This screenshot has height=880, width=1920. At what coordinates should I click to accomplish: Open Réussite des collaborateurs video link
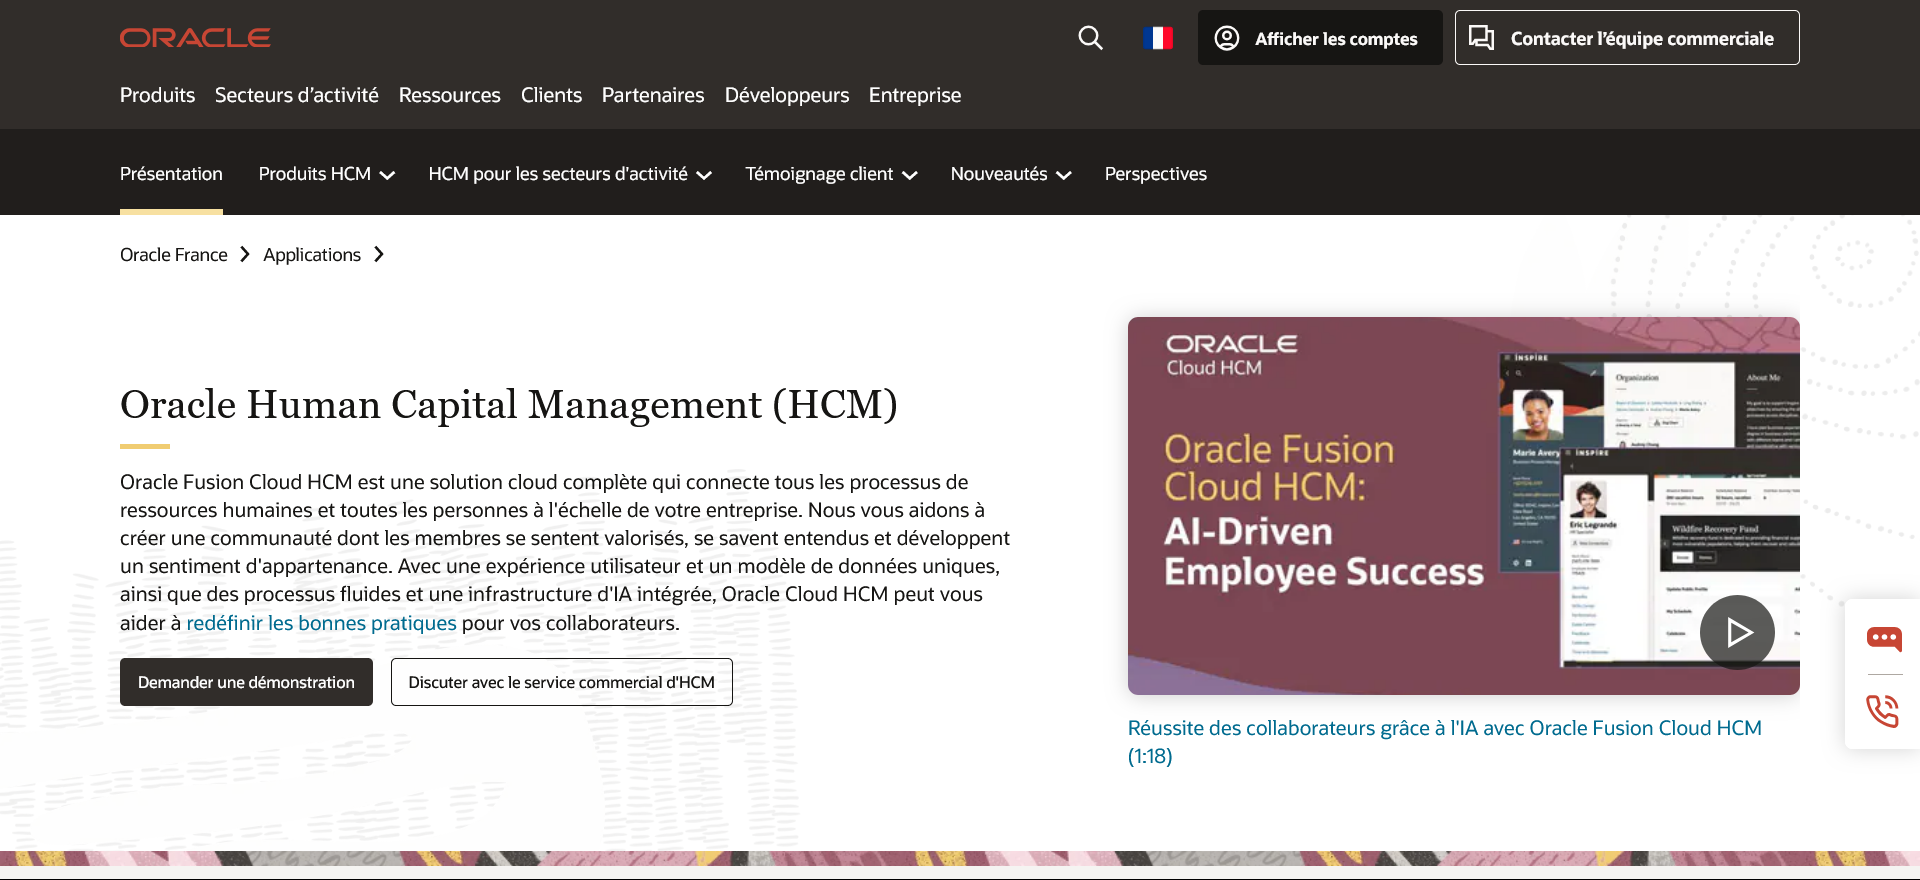coord(1445,742)
